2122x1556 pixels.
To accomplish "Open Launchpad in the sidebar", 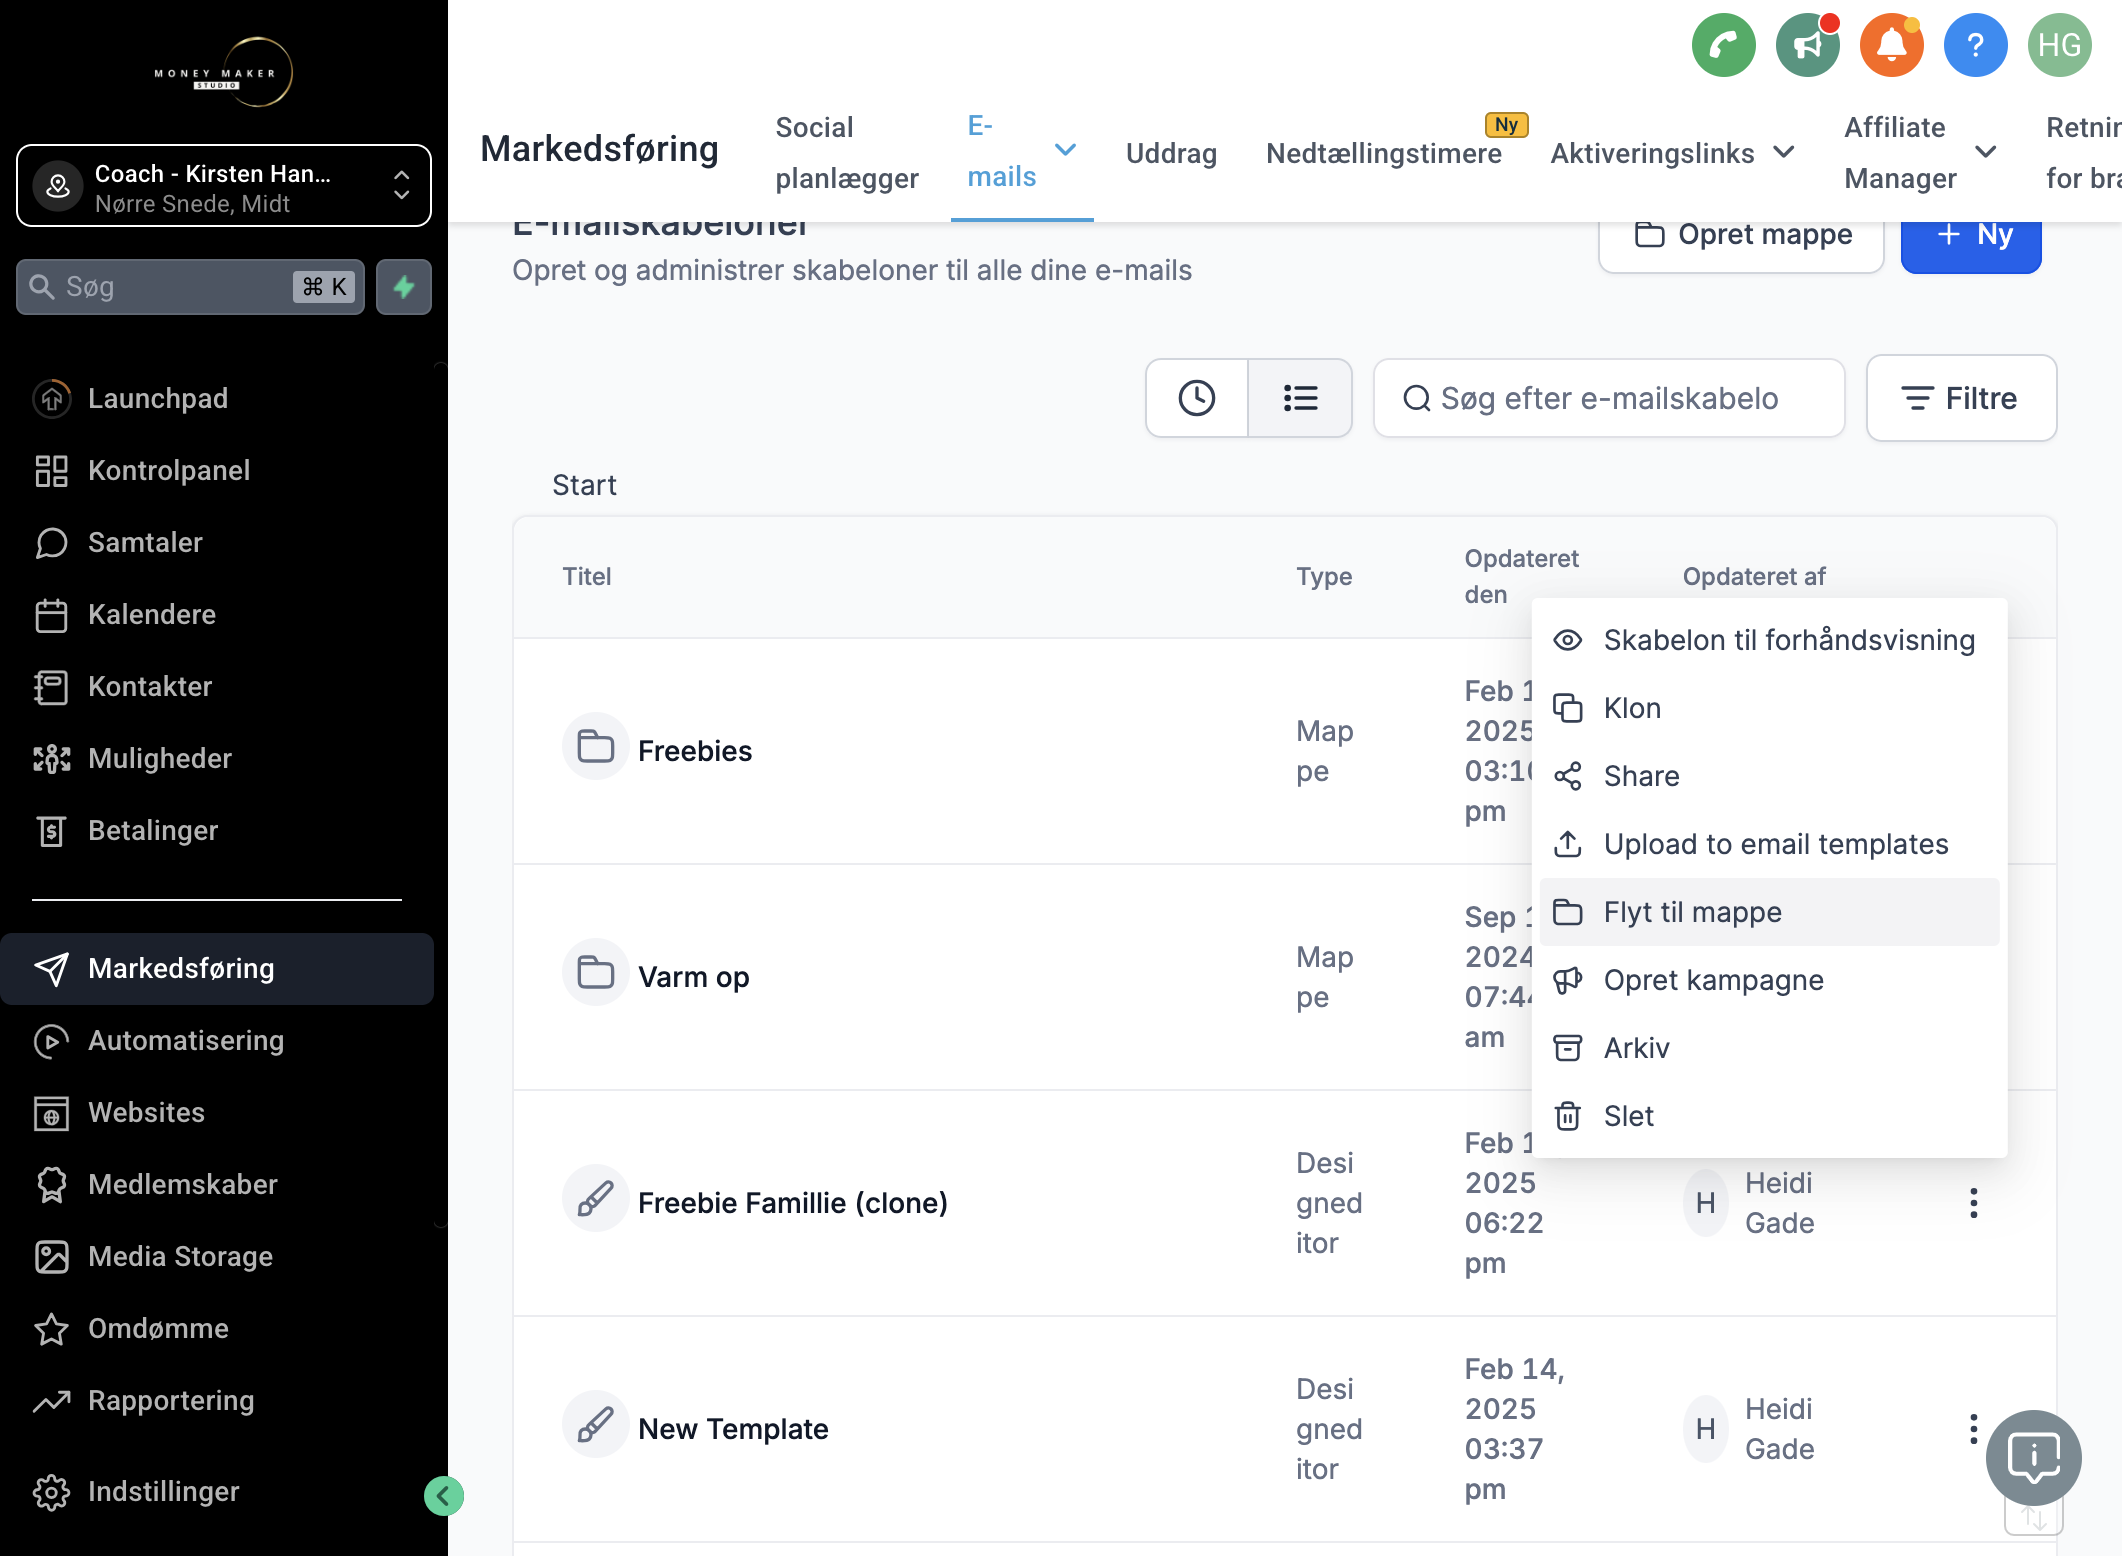I will (158, 398).
